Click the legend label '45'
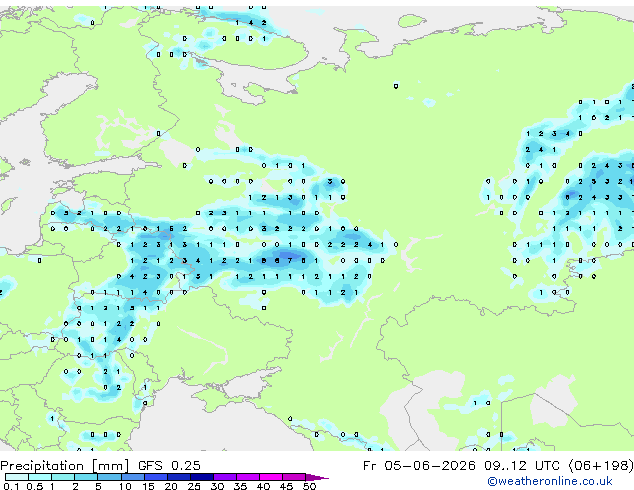 286,486
